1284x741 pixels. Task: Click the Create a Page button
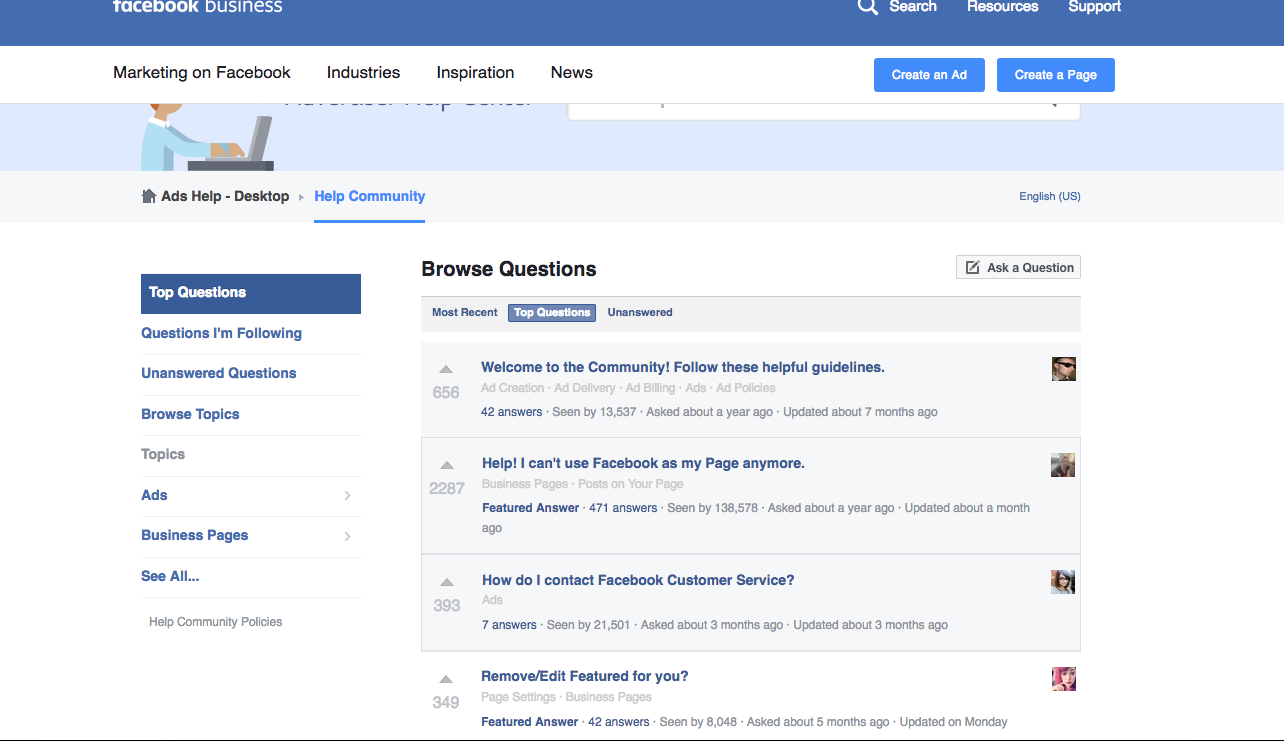(1056, 75)
